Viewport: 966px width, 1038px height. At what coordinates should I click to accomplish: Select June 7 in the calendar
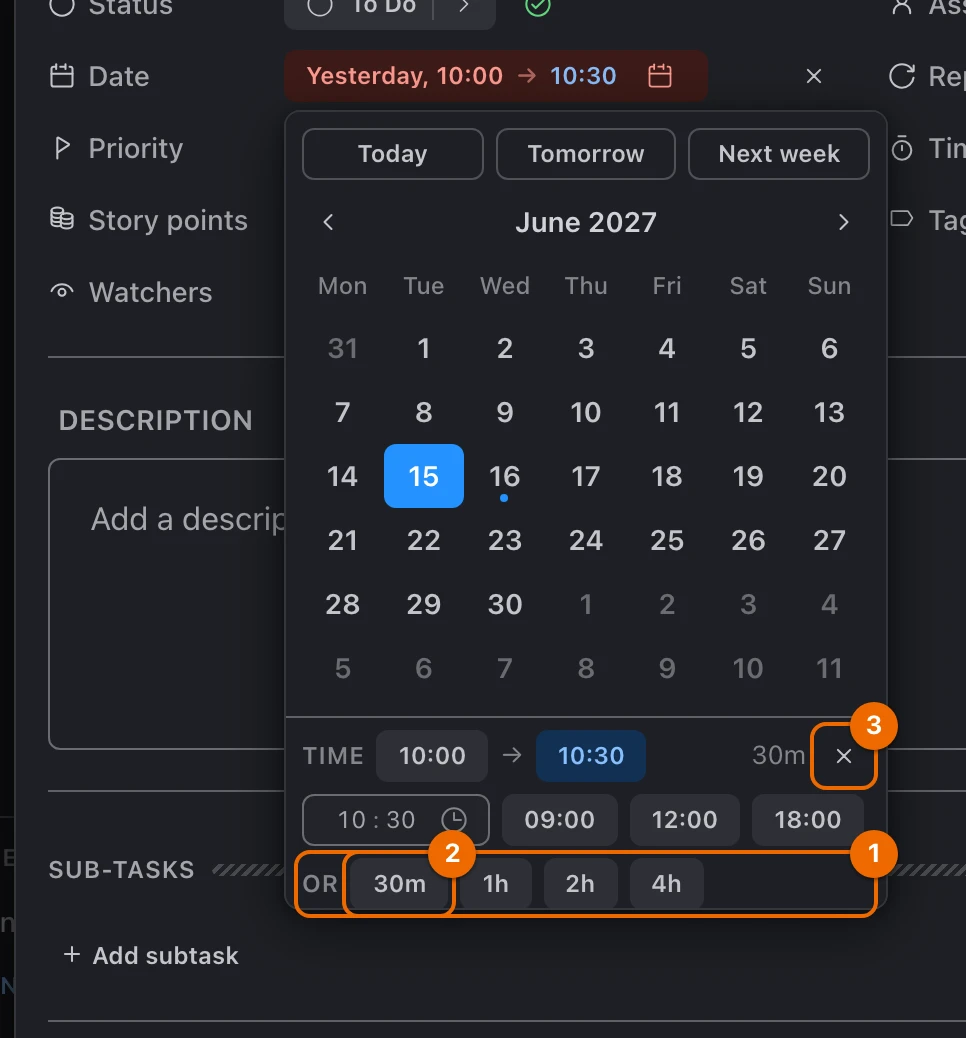click(x=342, y=412)
